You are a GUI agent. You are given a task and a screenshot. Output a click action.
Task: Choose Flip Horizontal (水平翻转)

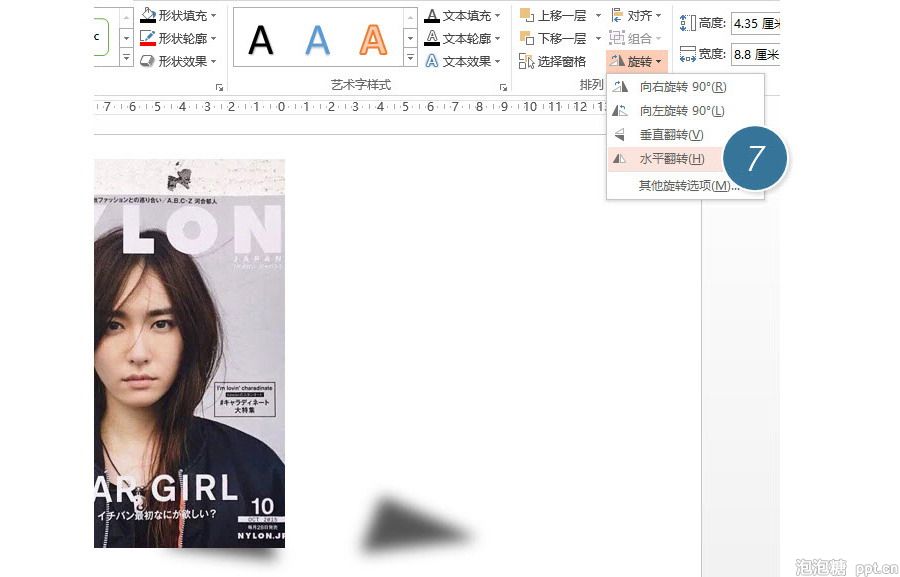tap(670, 158)
